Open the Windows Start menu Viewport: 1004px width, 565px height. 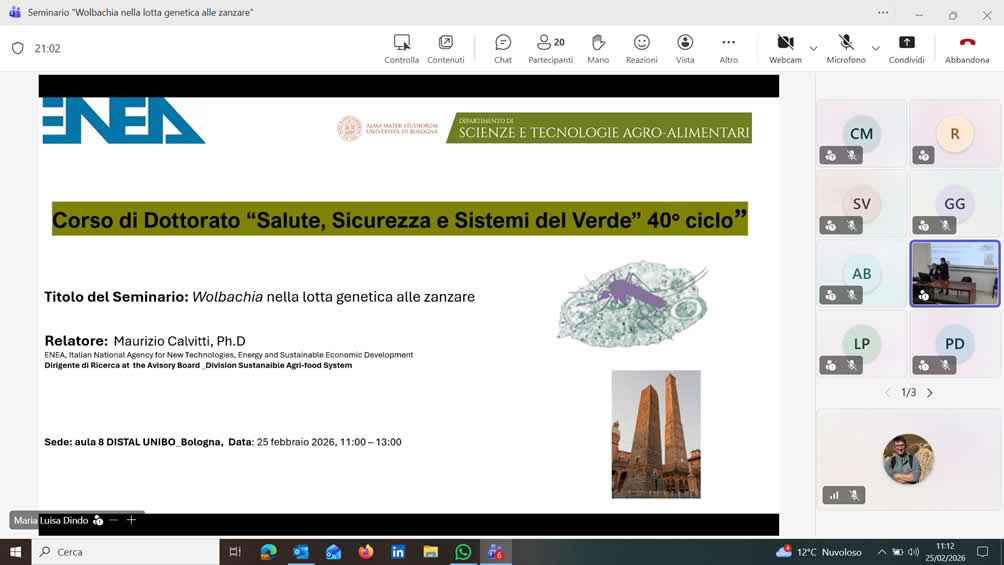[15, 552]
